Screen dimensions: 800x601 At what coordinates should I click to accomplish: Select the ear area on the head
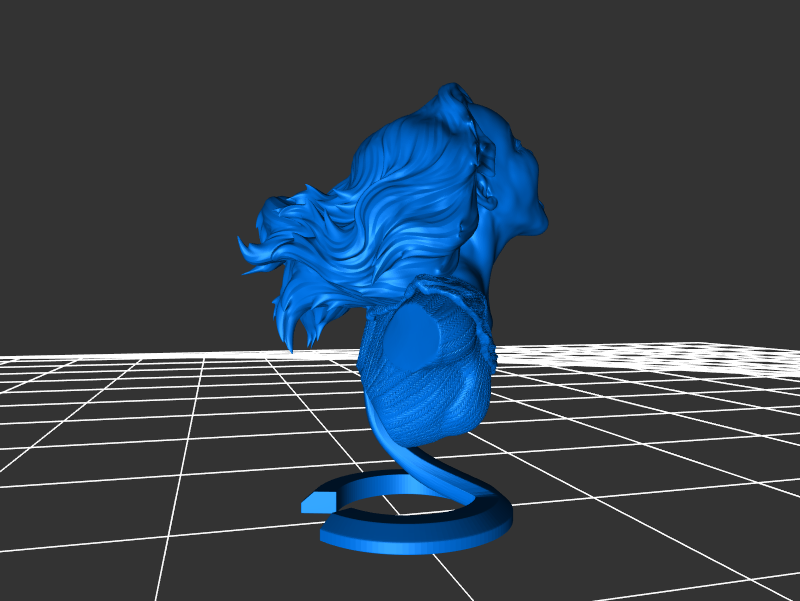click(x=486, y=190)
